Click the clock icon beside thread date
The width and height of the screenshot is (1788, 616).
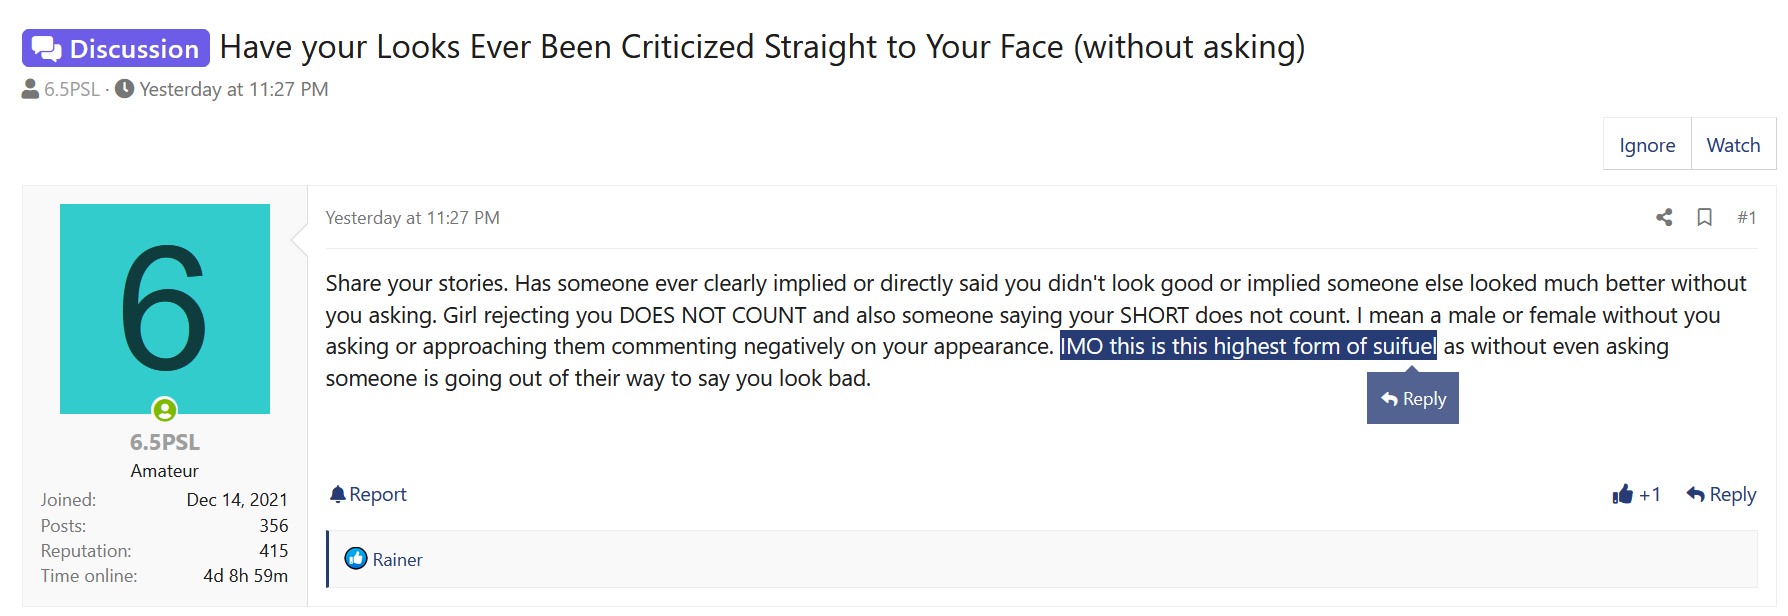(x=125, y=89)
